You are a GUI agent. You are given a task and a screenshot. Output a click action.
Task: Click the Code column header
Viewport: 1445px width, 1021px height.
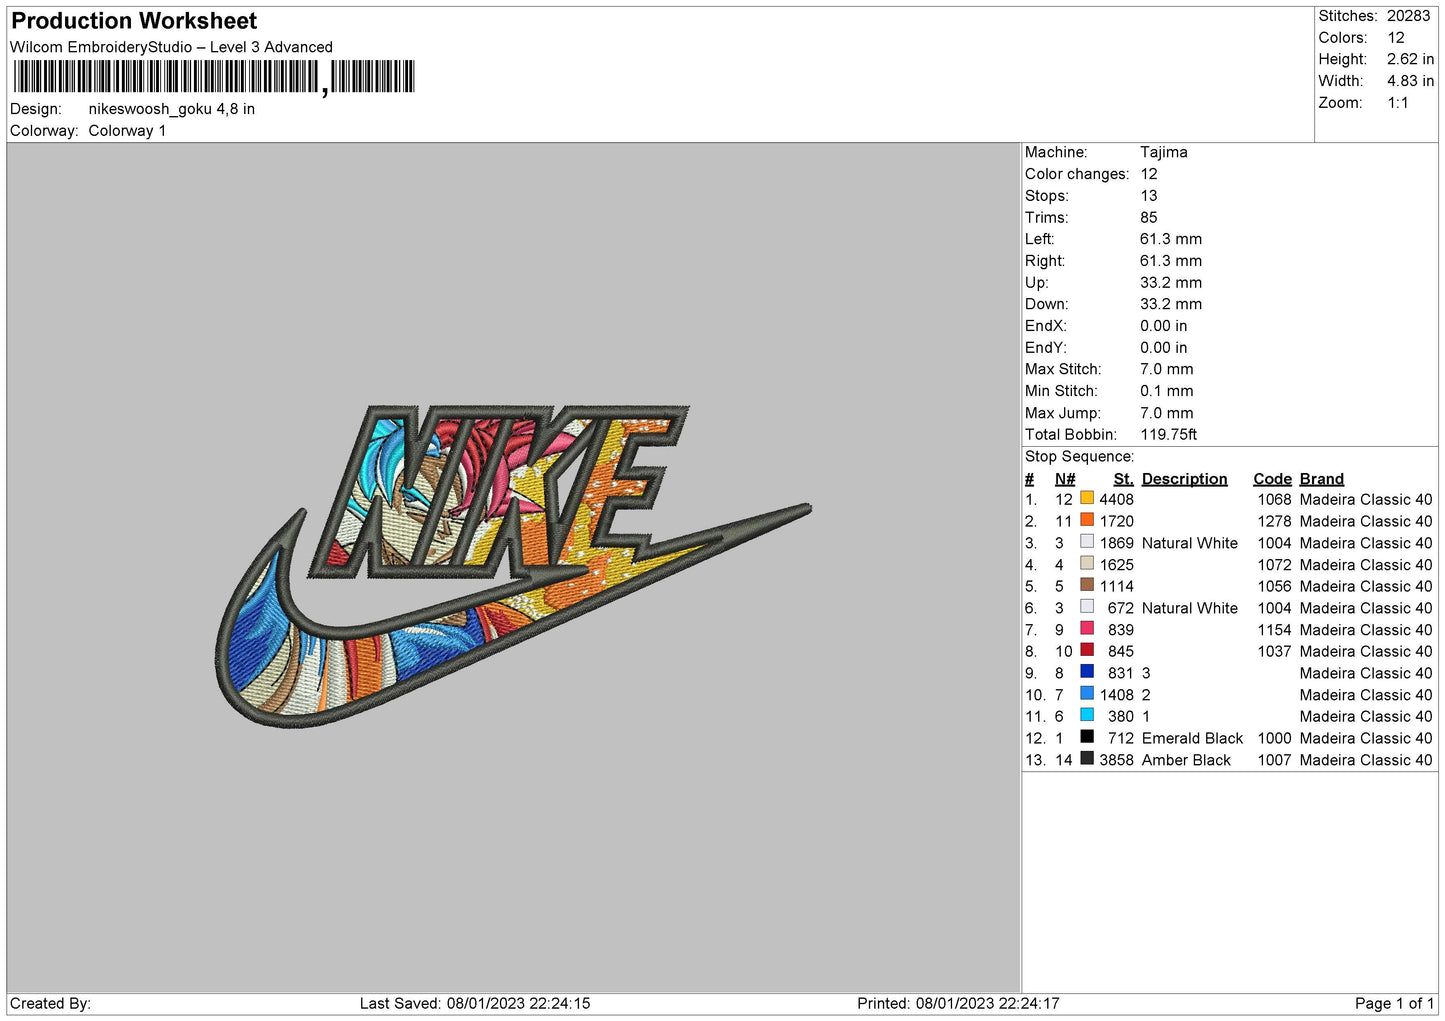(x=1272, y=479)
